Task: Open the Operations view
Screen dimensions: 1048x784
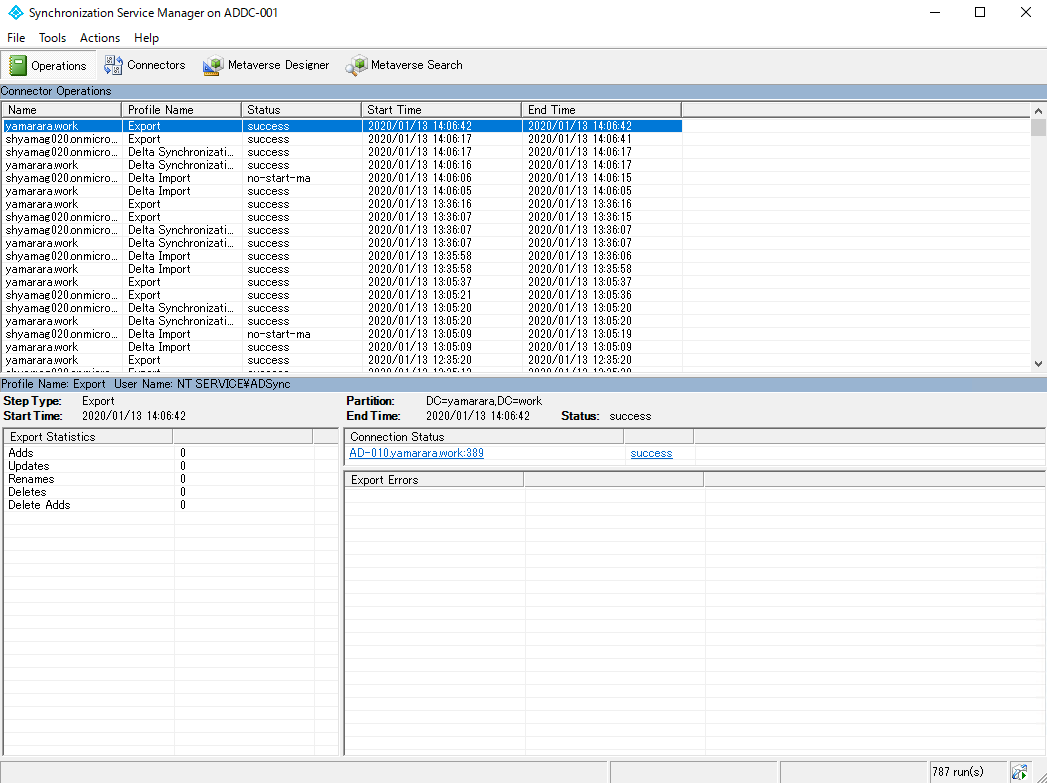Action: coord(49,65)
